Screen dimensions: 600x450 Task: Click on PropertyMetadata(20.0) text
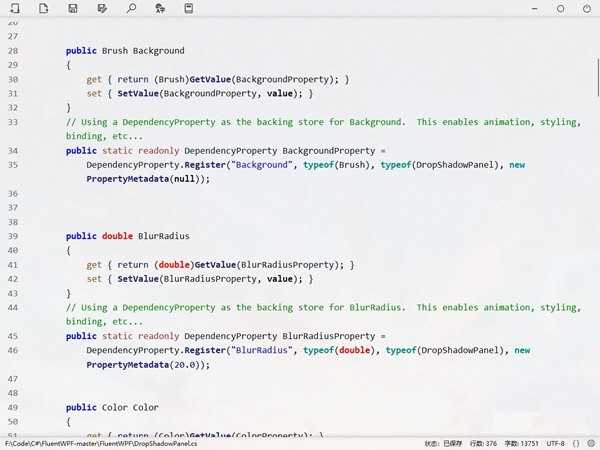pos(148,366)
